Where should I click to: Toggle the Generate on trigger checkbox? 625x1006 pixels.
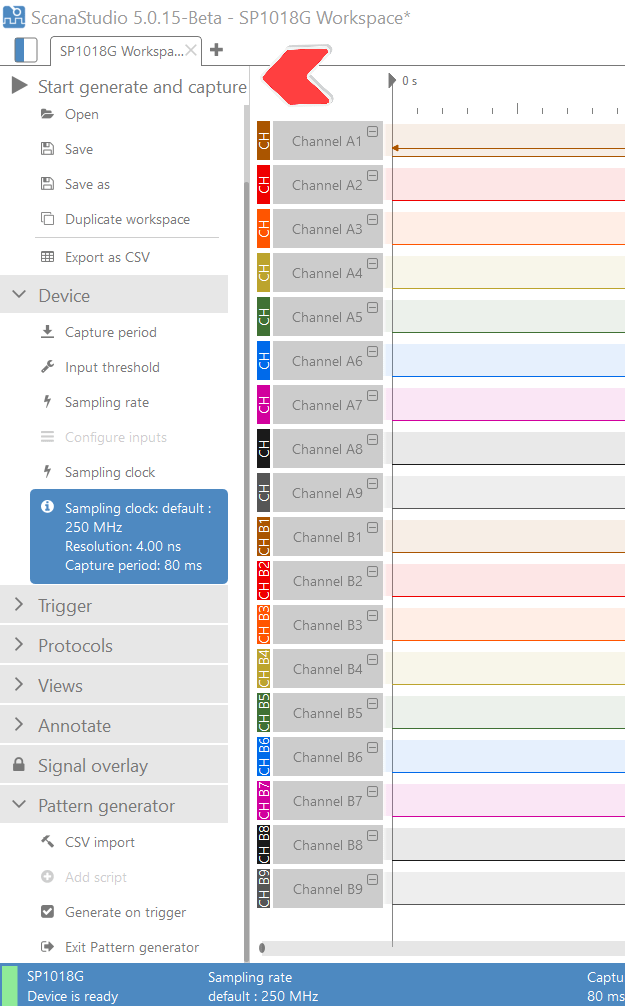pos(47,912)
